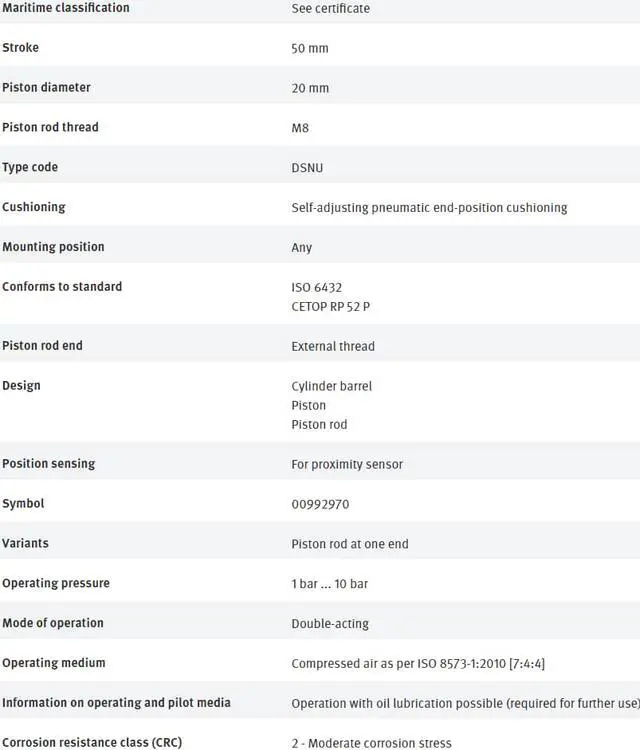Image resolution: width=640 pixels, height=750 pixels.
Task: Click the symbol number "00992970"
Action: coord(320,504)
